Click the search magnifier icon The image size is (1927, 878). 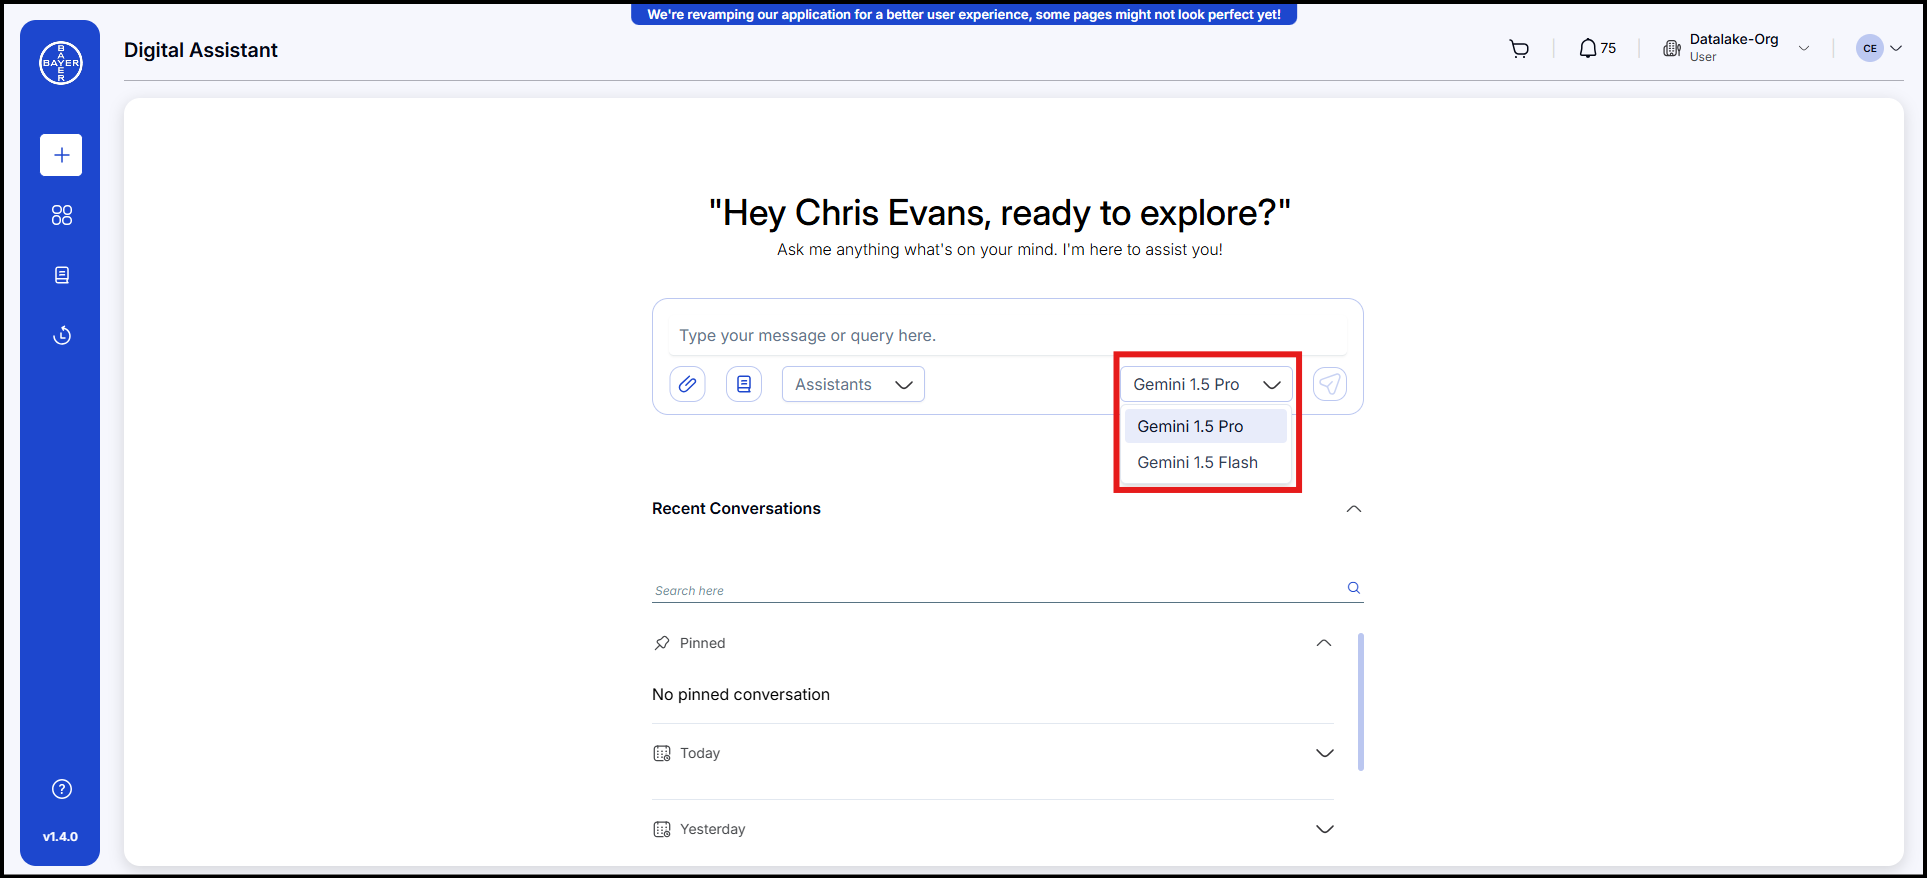(1354, 588)
